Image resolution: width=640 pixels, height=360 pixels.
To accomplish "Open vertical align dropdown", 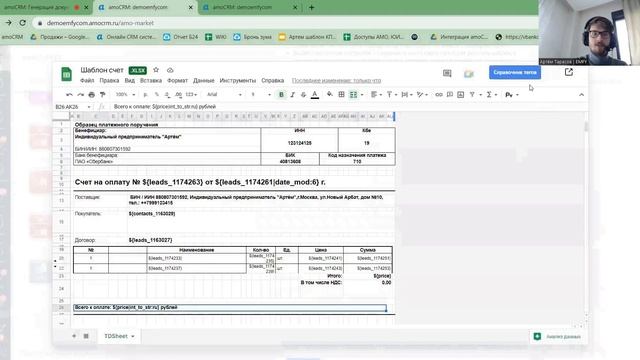I will (x=392, y=95).
